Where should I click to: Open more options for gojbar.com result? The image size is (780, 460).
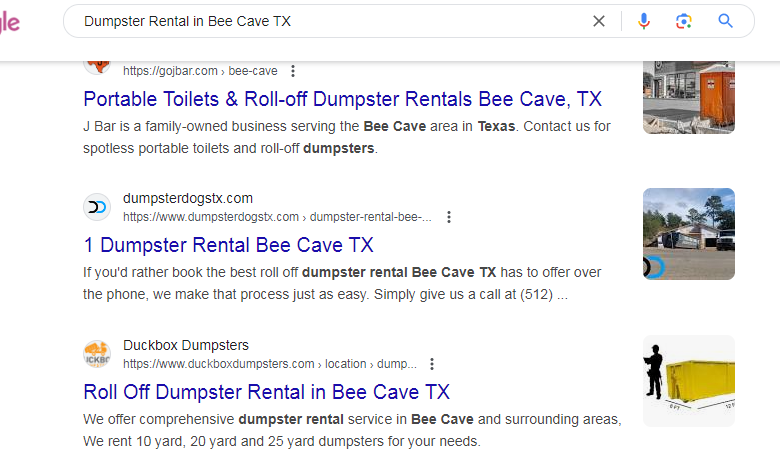293,71
